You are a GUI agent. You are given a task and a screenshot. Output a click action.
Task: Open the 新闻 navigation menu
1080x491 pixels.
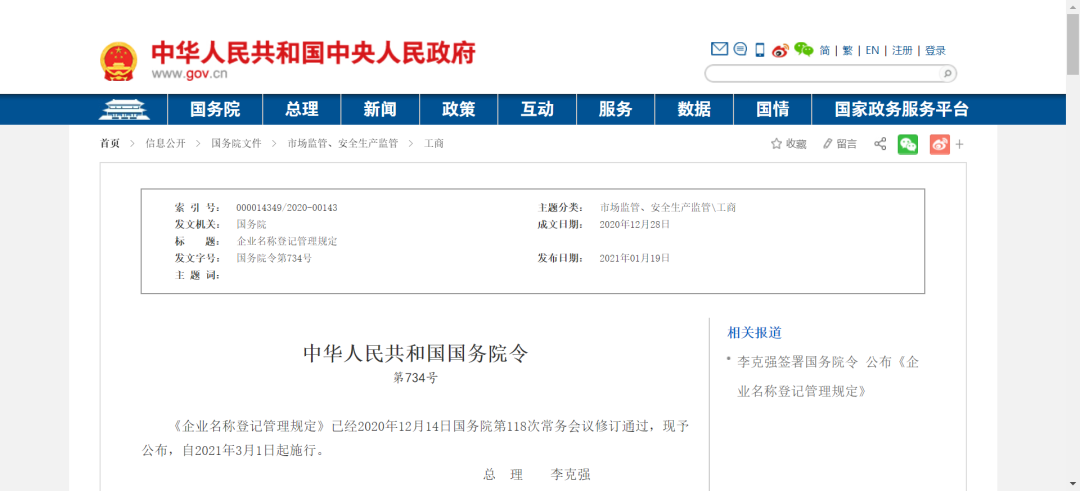380,109
